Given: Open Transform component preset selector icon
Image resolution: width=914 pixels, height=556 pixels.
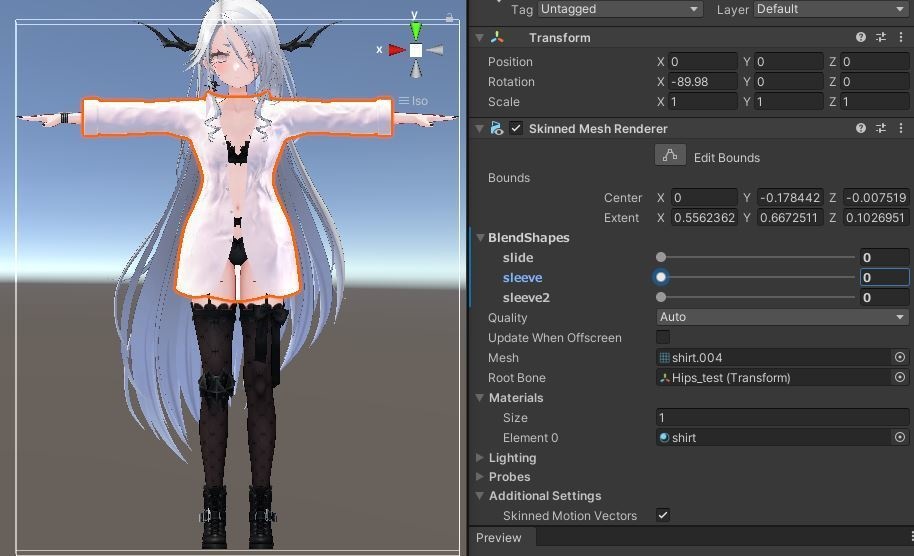Looking at the screenshot, I should (x=881, y=37).
